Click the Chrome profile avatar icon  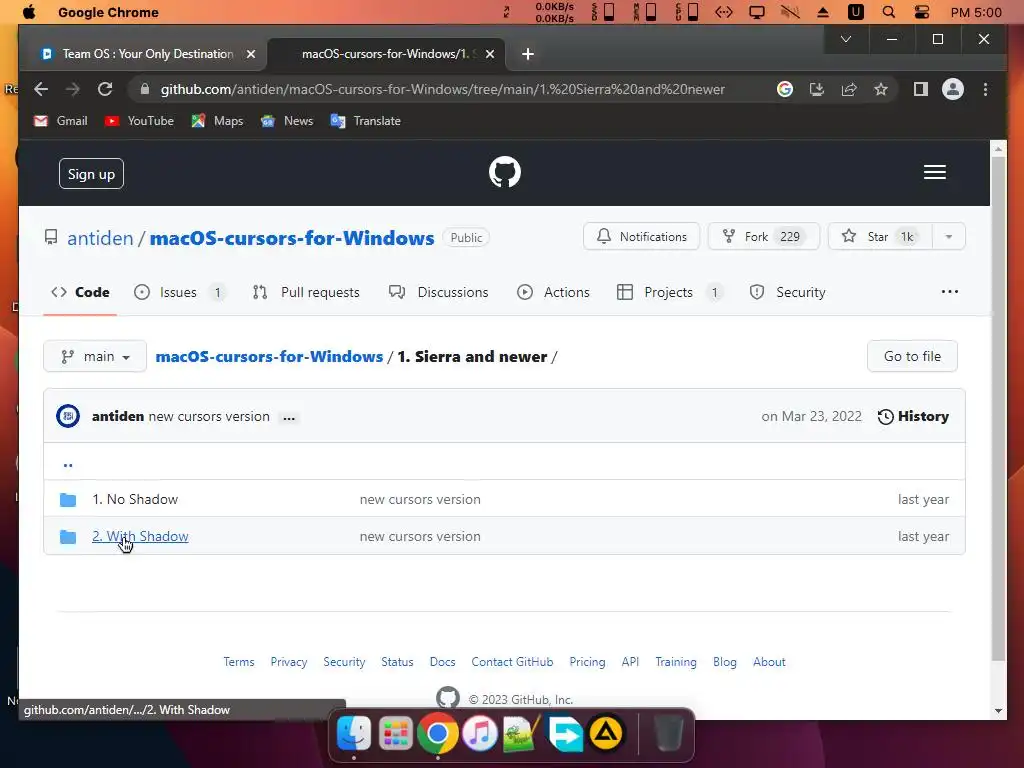pyautogui.click(x=953, y=89)
